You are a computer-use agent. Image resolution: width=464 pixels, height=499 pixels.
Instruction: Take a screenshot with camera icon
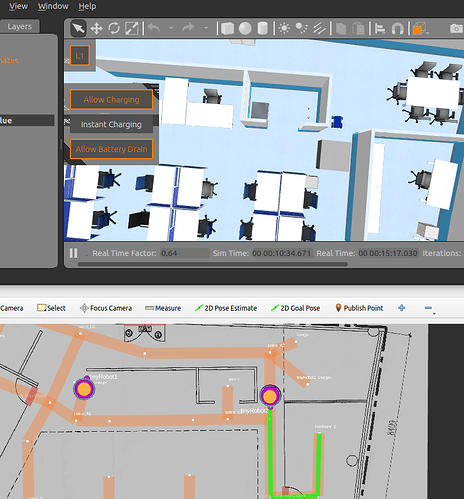[456, 28]
